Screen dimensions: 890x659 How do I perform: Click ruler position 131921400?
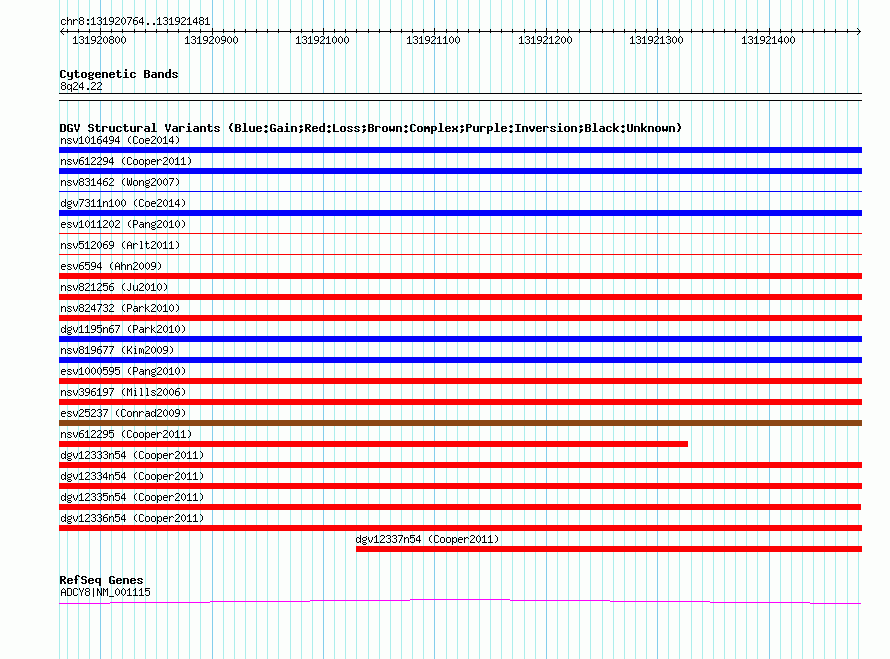coord(769,40)
